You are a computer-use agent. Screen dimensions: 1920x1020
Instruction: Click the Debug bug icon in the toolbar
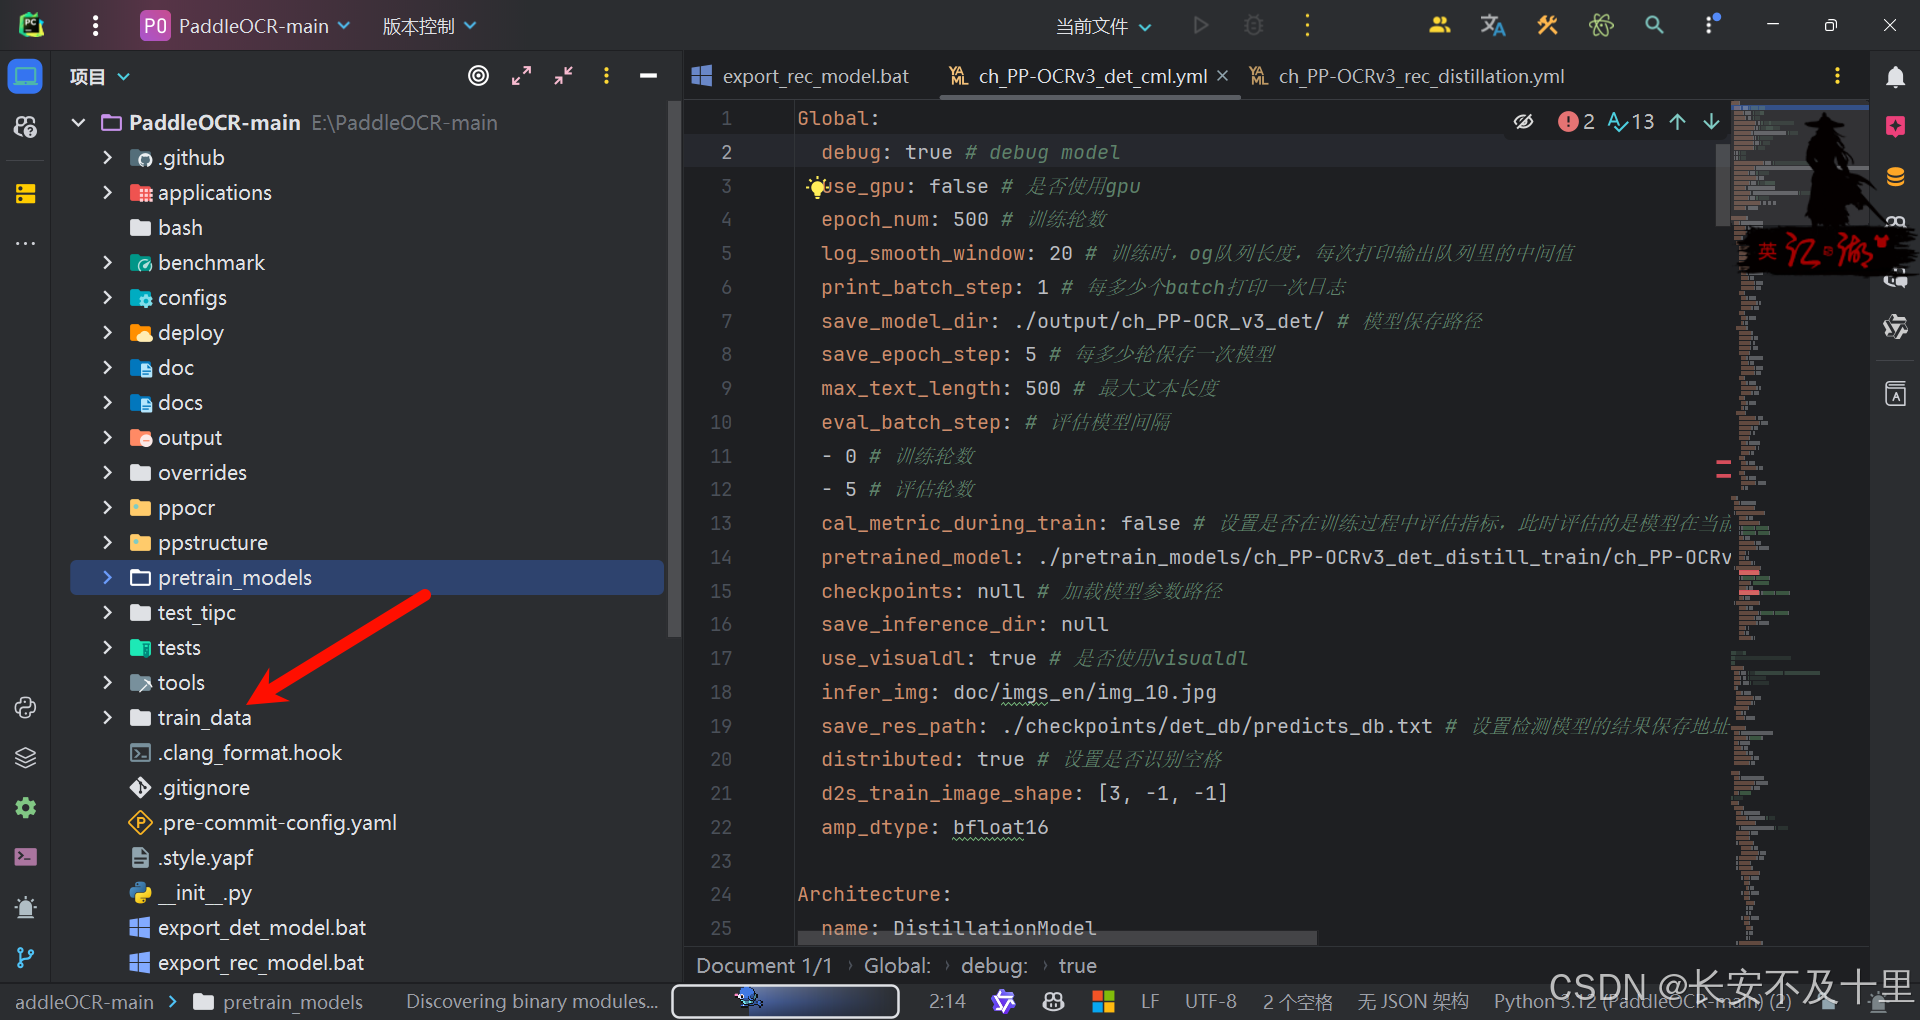(1253, 26)
